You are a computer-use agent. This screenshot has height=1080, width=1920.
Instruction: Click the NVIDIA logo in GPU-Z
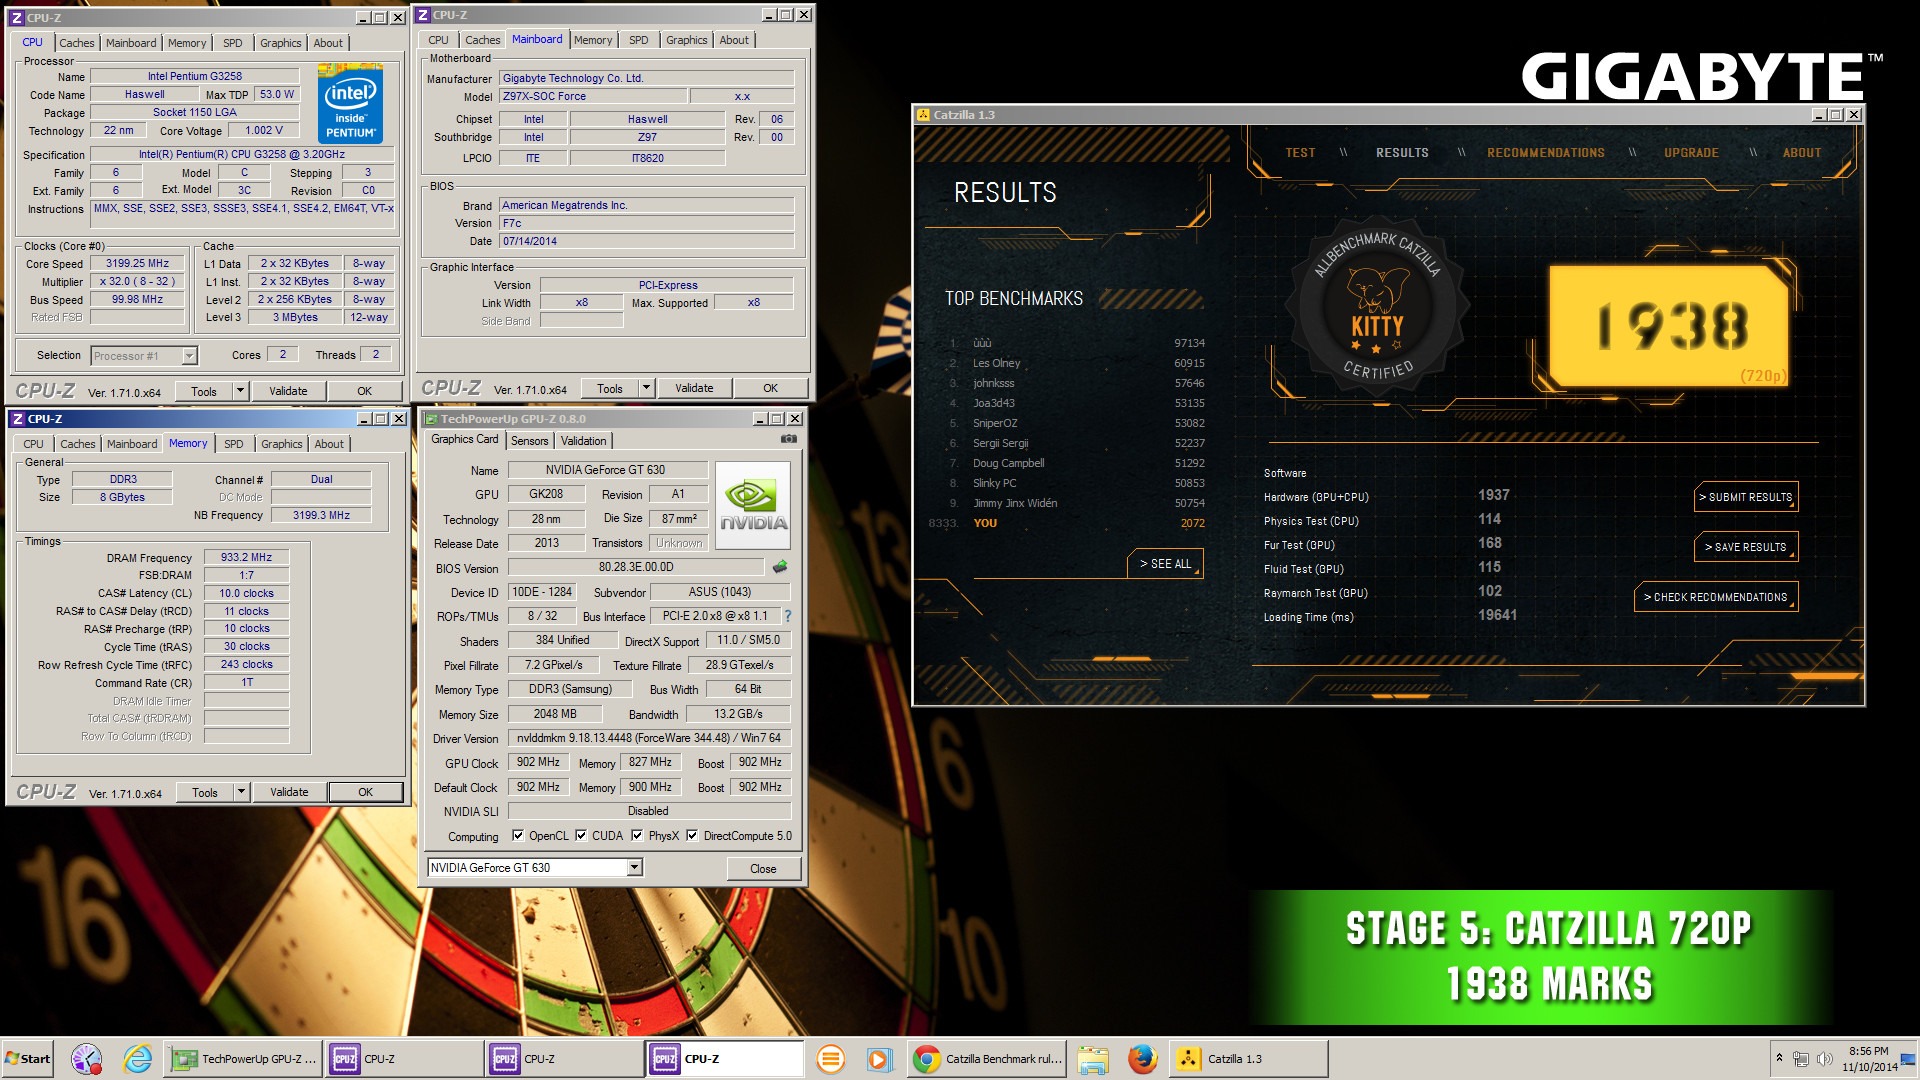coord(753,505)
